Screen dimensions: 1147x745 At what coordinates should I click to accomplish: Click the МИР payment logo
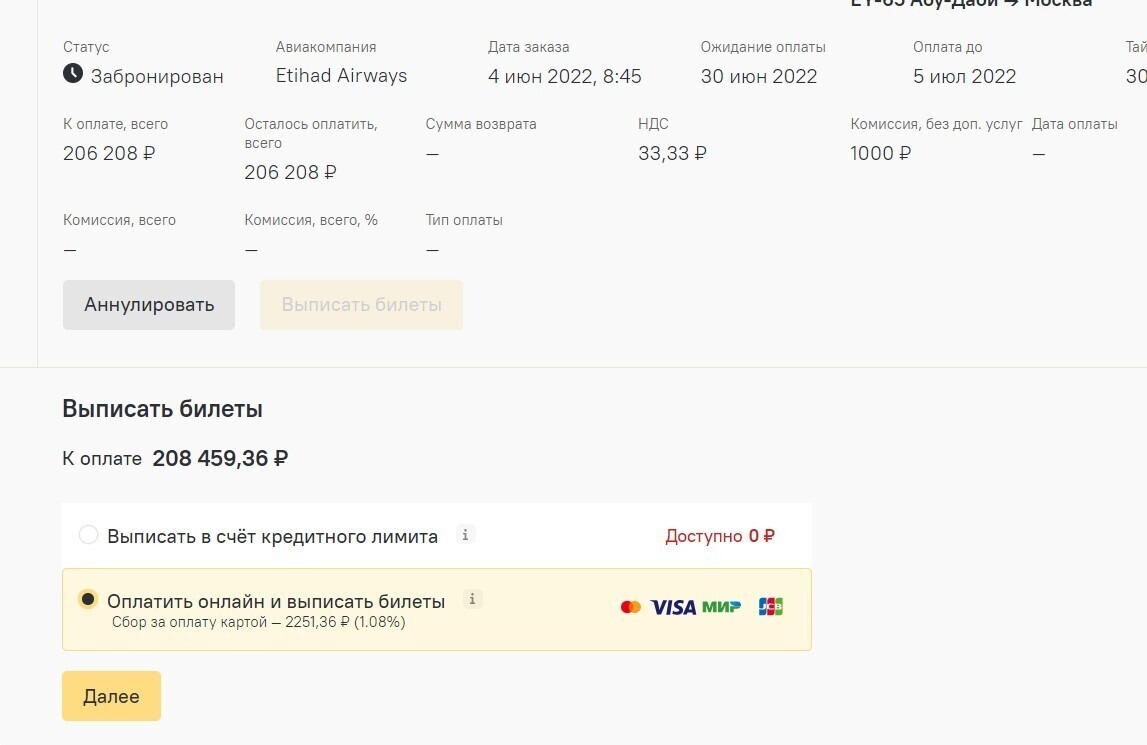(x=721, y=607)
